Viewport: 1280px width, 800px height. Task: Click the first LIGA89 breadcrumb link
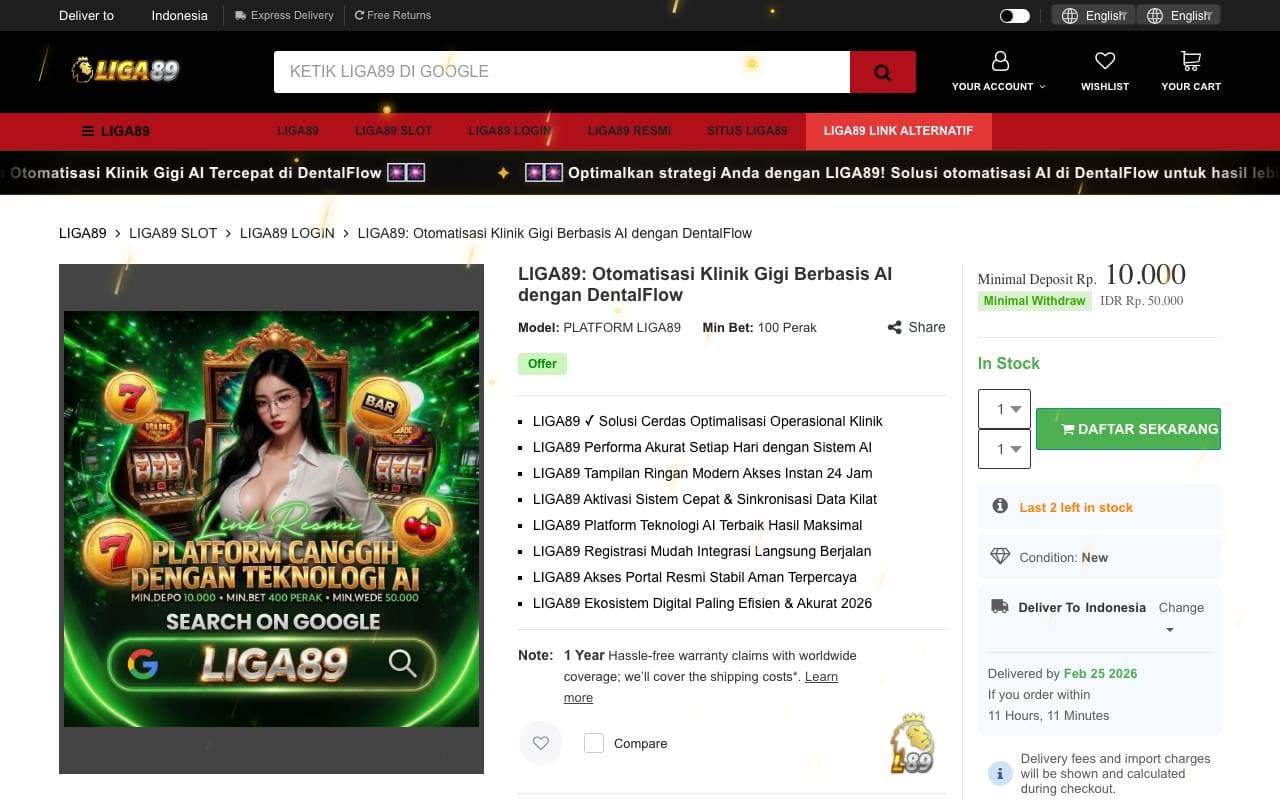tap(82, 233)
